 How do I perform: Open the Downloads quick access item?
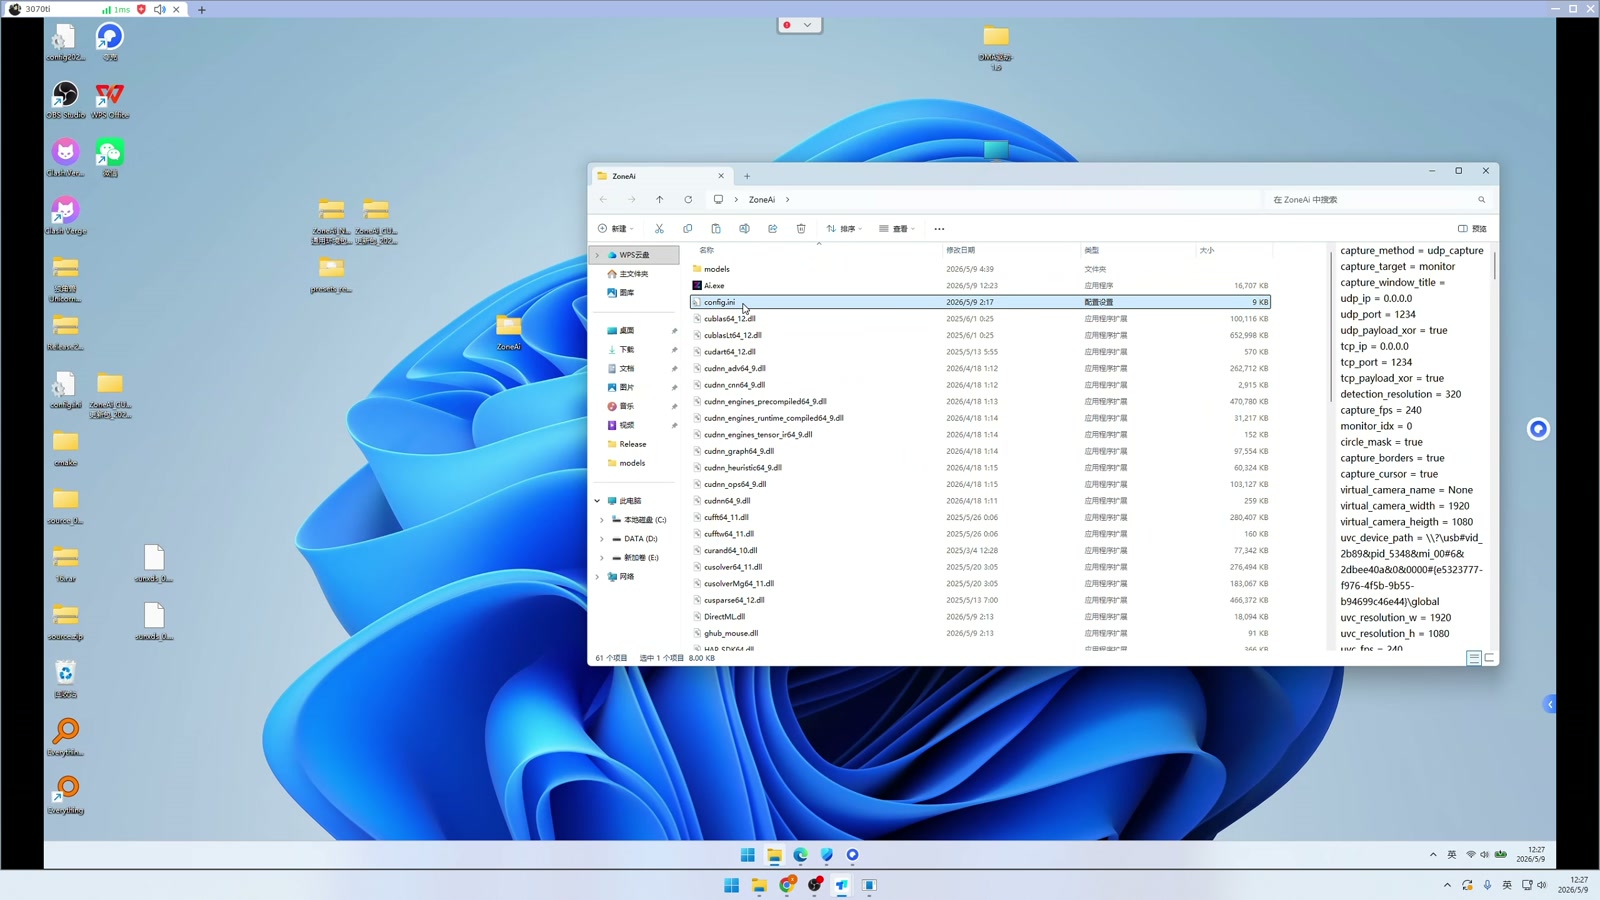click(x=622, y=350)
